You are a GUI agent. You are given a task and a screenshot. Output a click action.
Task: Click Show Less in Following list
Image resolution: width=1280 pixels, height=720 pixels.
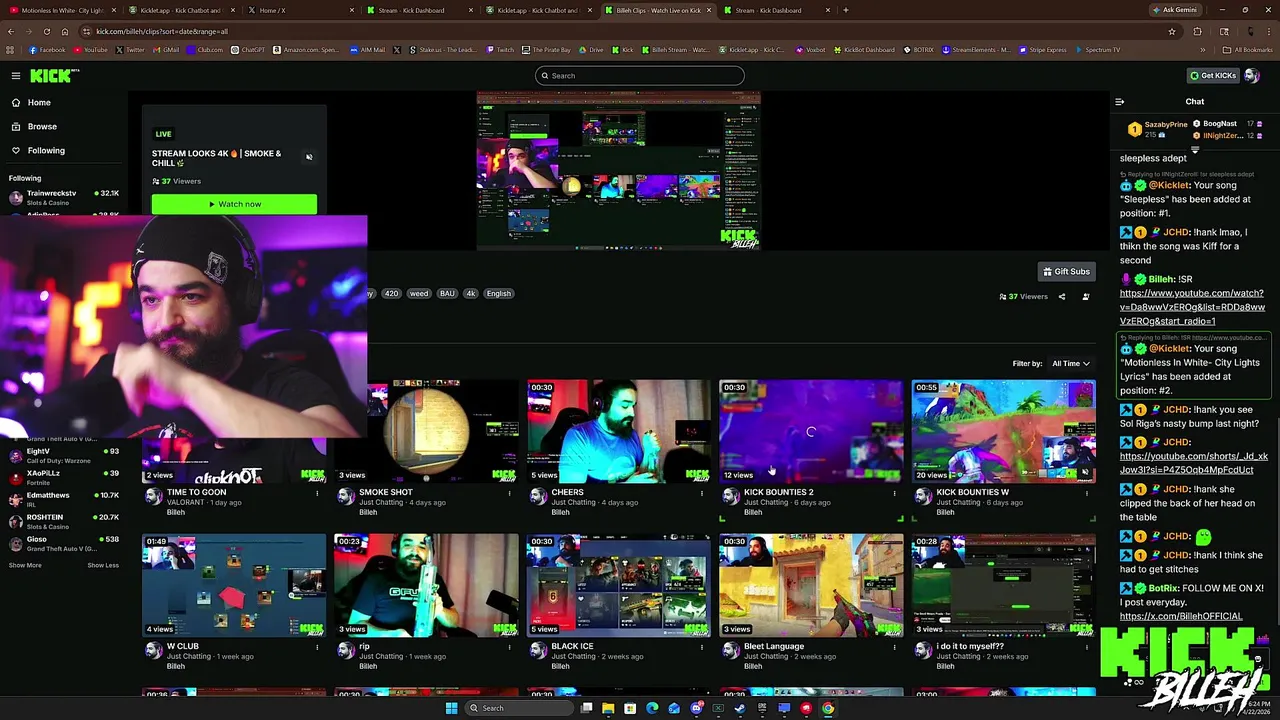click(x=103, y=565)
